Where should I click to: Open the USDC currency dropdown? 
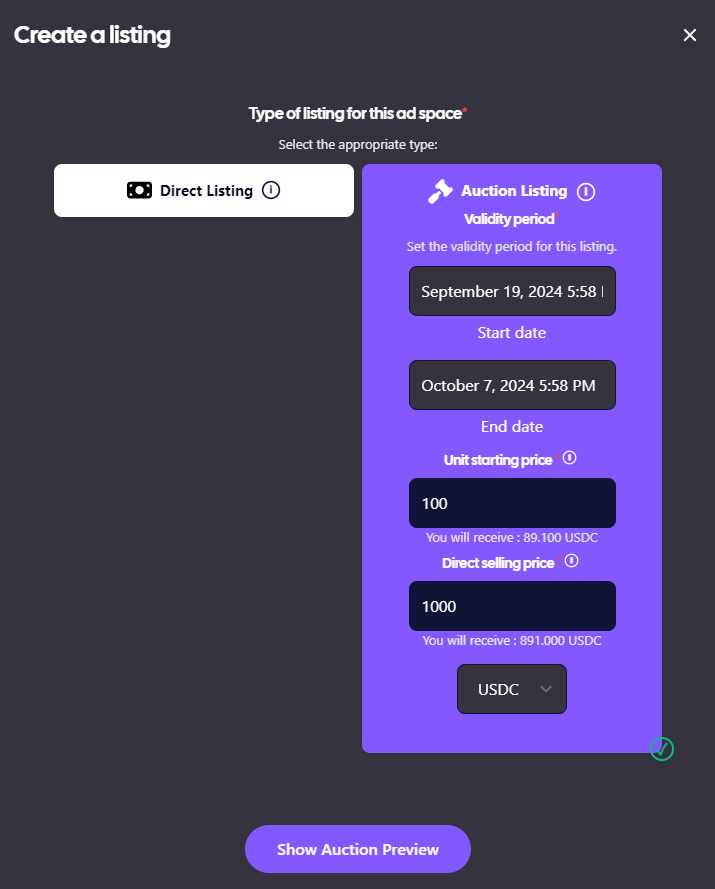(512, 689)
